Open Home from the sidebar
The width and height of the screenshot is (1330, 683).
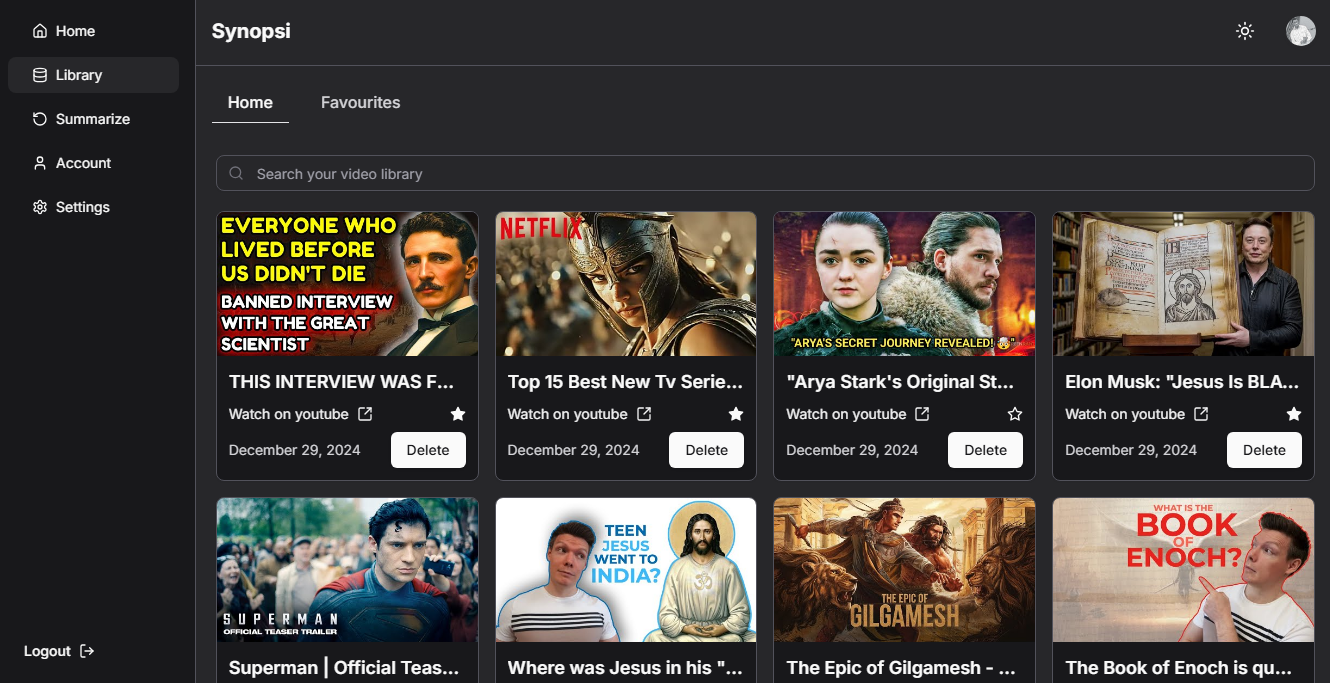click(x=93, y=31)
